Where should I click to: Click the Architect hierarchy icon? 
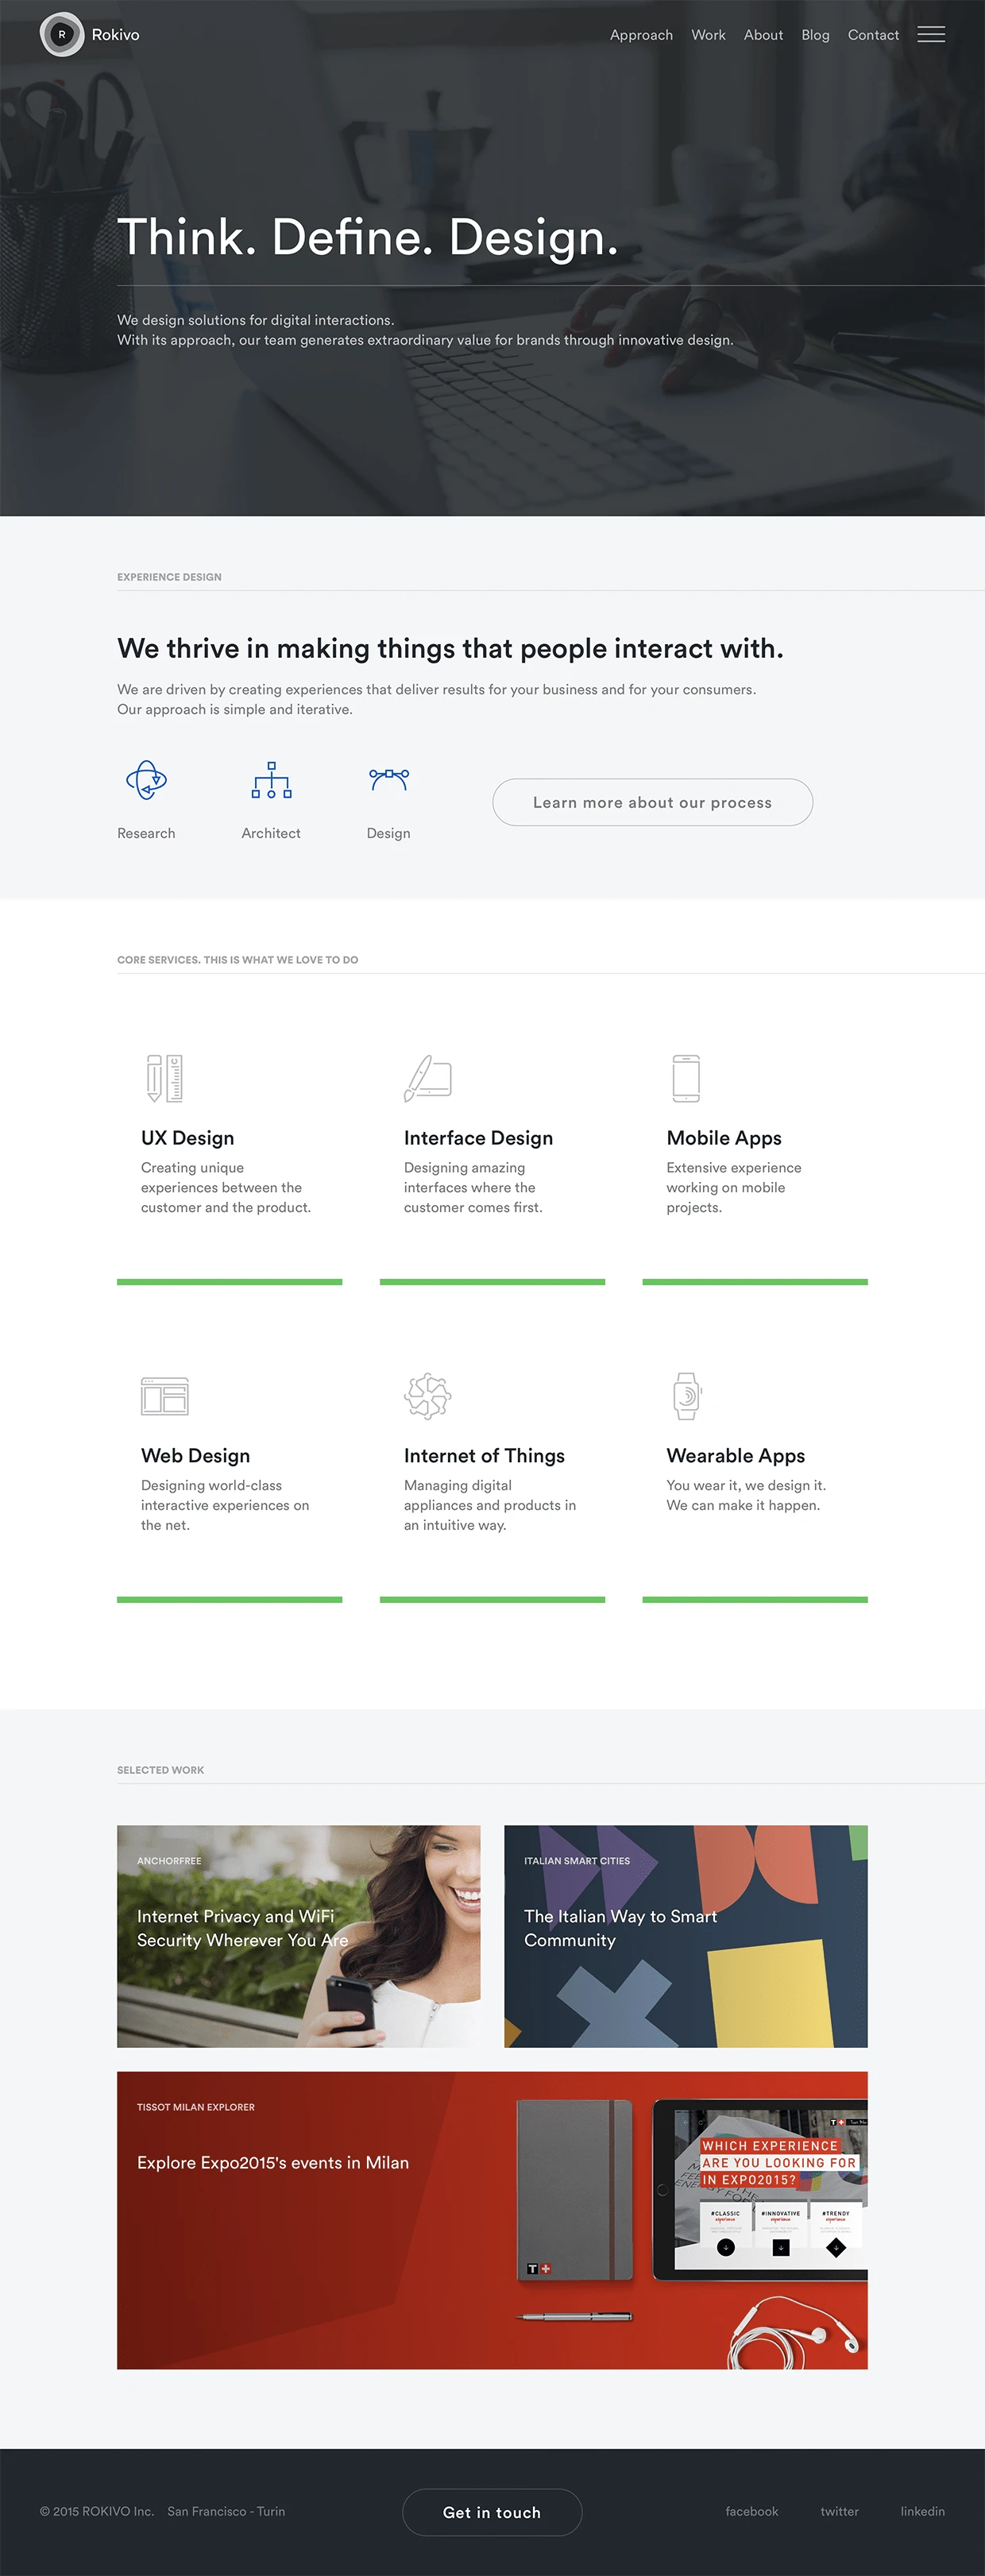click(271, 780)
